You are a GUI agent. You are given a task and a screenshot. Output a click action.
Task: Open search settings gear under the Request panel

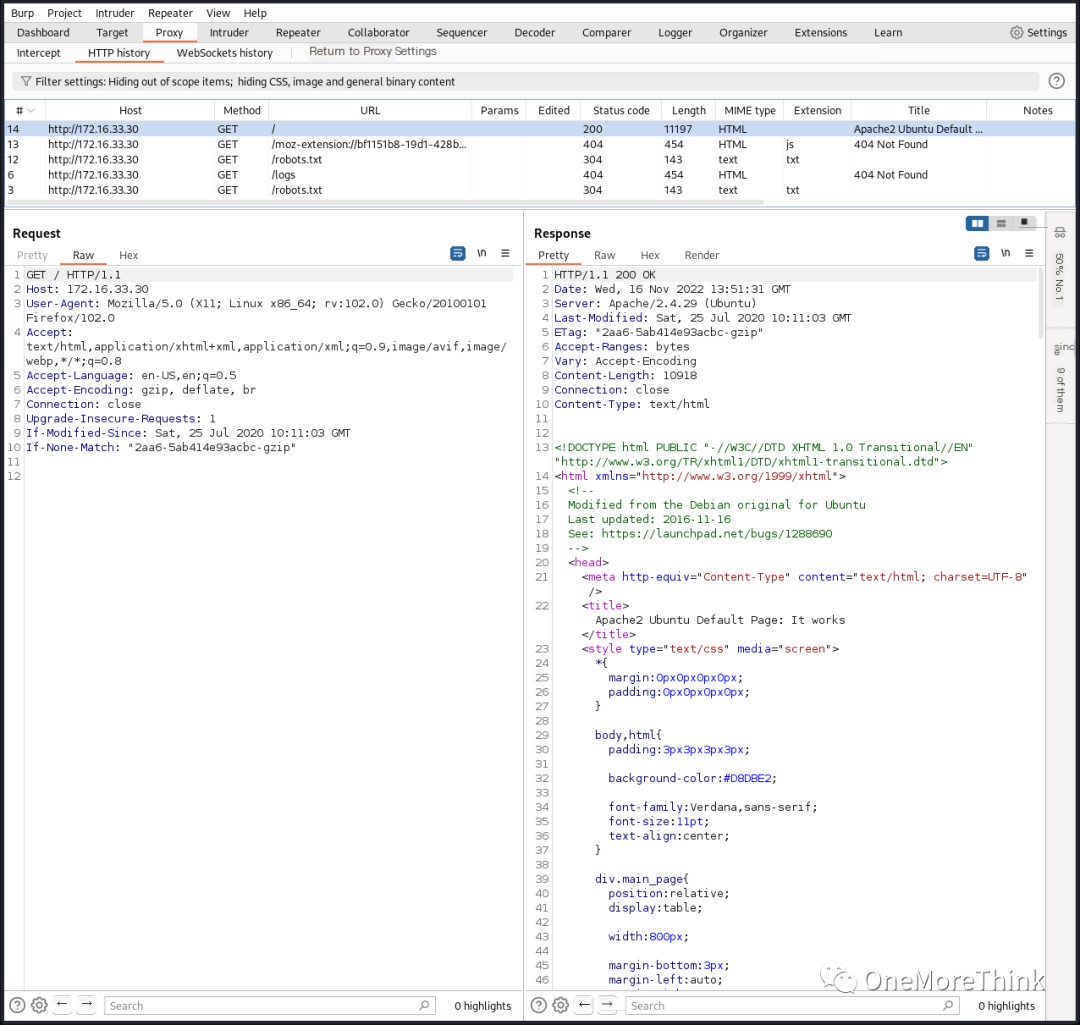coord(39,1005)
